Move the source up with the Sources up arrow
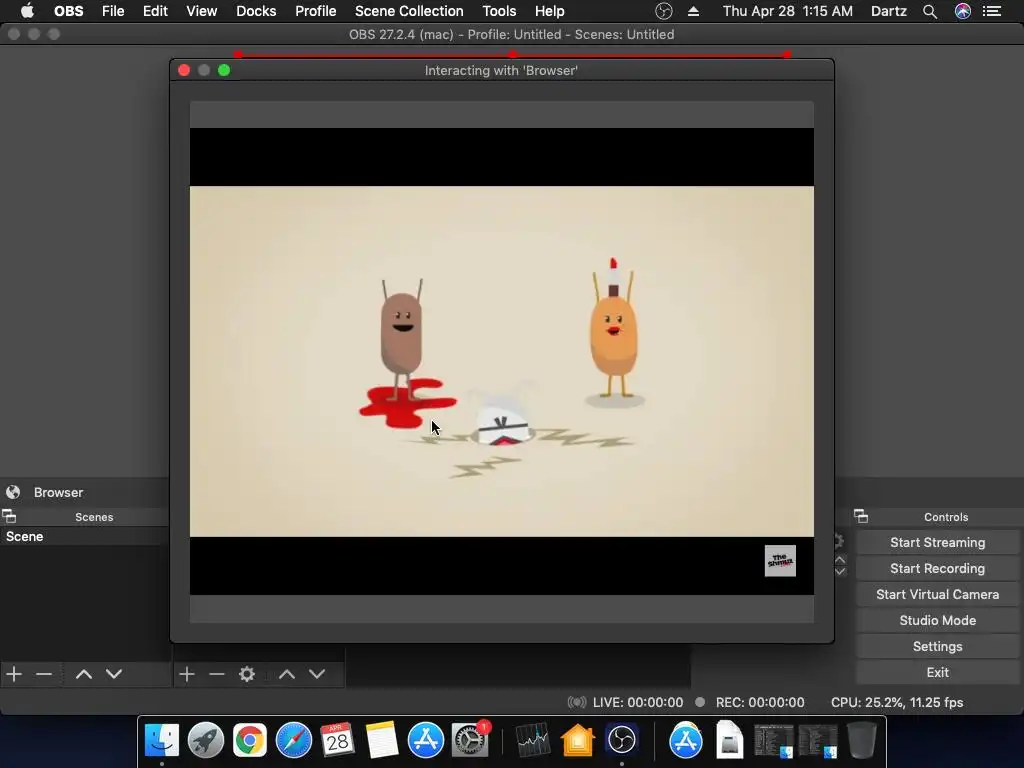The image size is (1024, 768). [287, 674]
